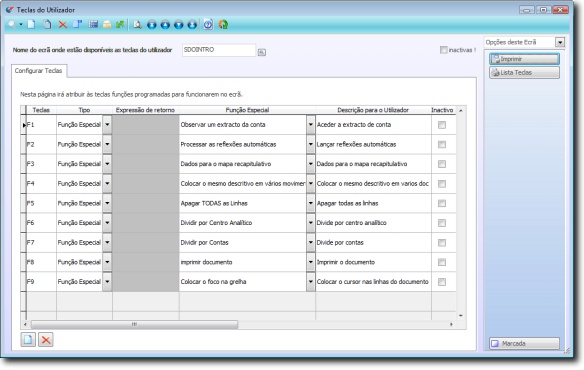Select 'Colocar o foco na grelha' cell
Viewport: 584px width, 370px height.
tap(242, 282)
